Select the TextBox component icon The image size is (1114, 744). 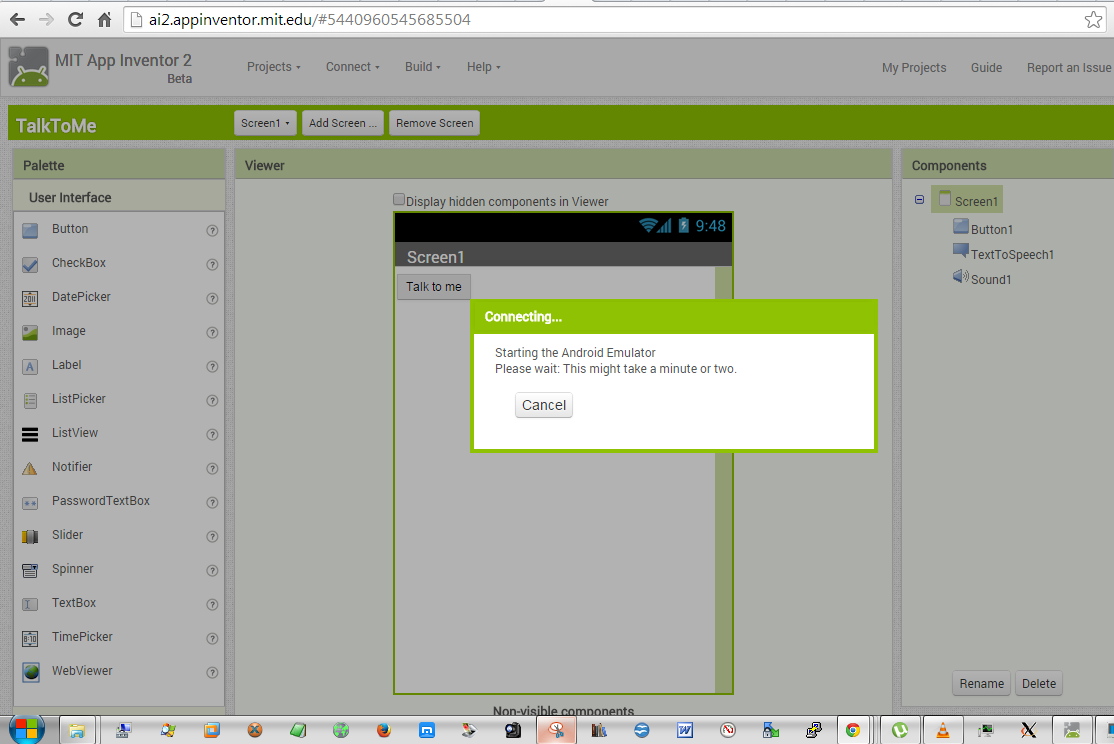[x=30, y=604]
